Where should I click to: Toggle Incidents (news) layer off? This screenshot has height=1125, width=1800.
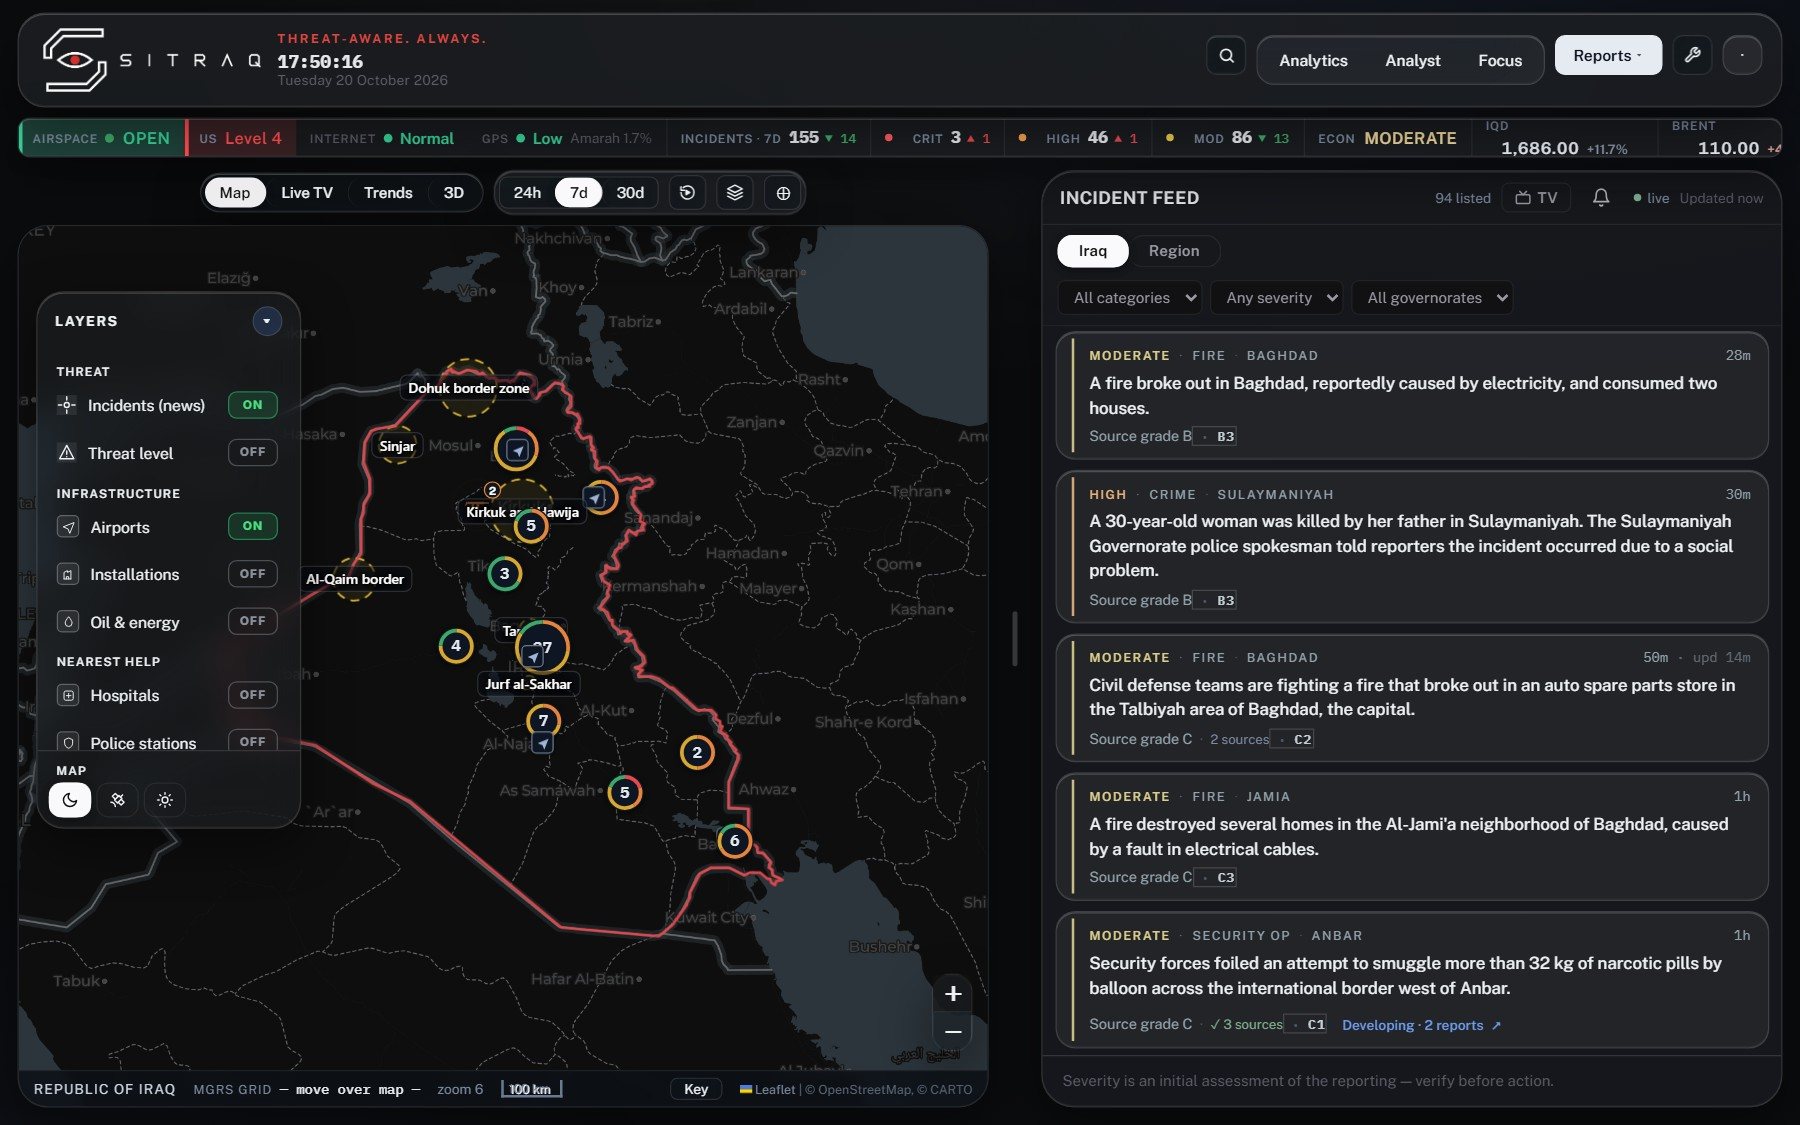pyautogui.click(x=252, y=405)
